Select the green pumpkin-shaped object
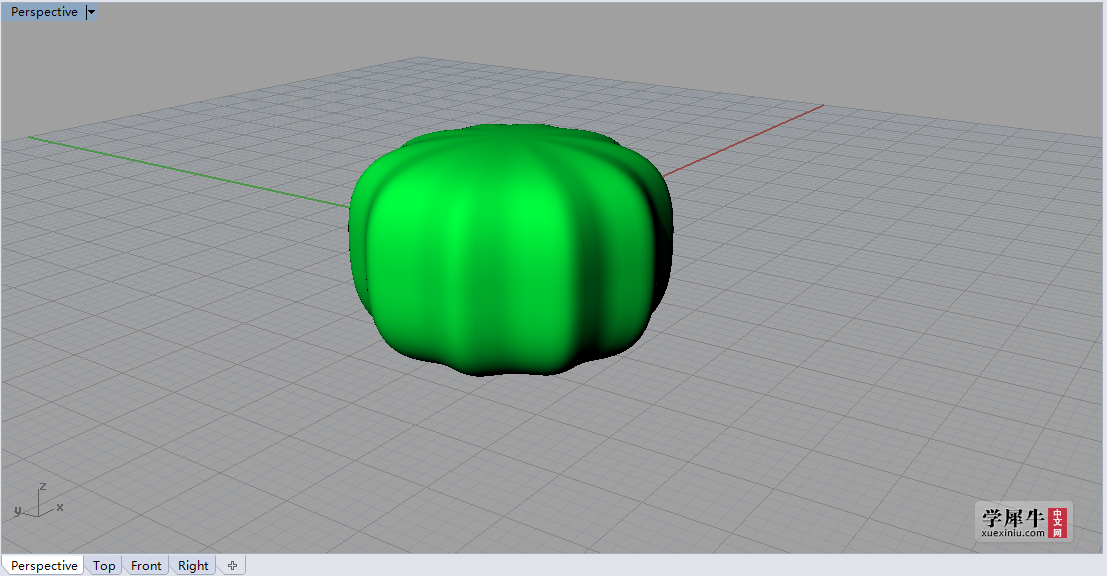The height and width of the screenshot is (576, 1107). pos(510,249)
